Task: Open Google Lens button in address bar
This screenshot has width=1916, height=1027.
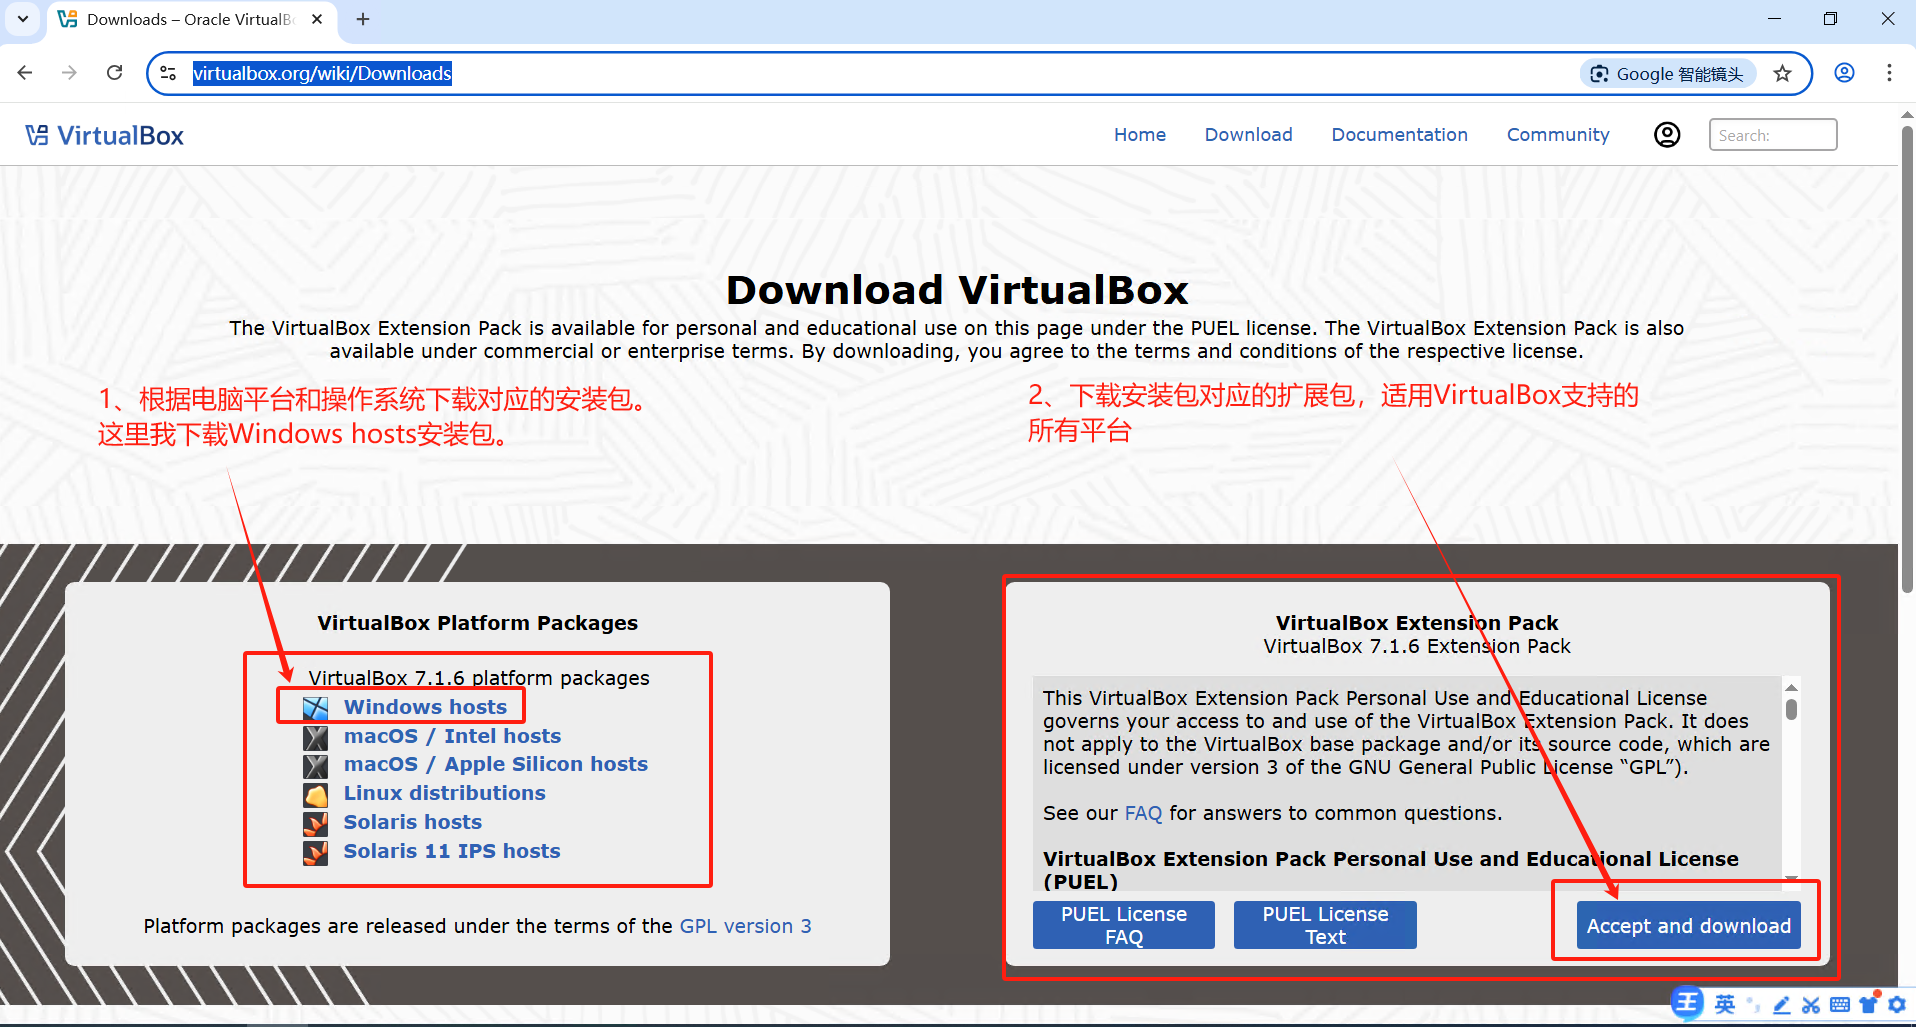Action: 1667,74
